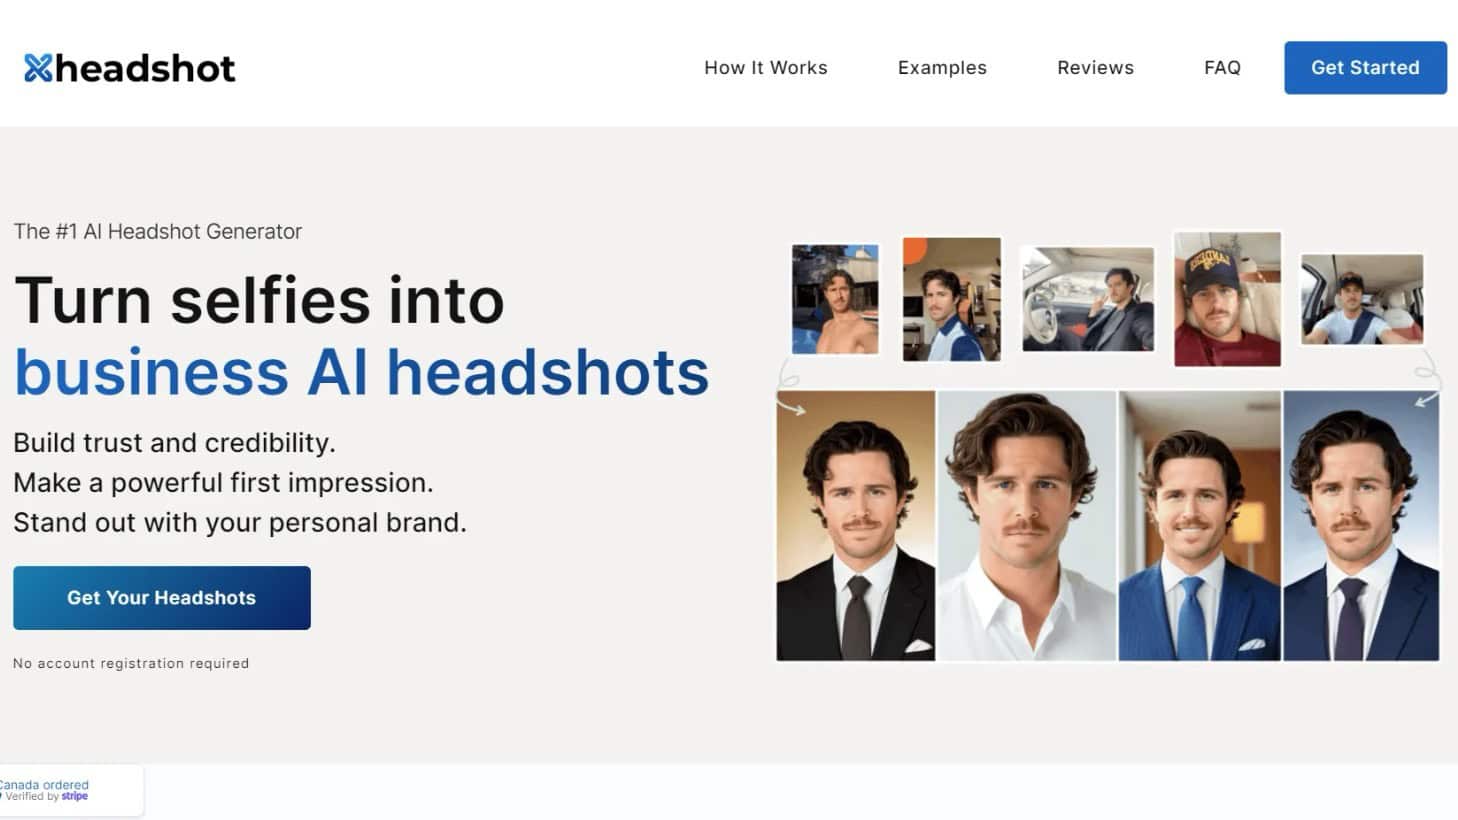1458x820 pixels.
Task: Click the rightmost navy suit headshot
Action: [1362, 525]
